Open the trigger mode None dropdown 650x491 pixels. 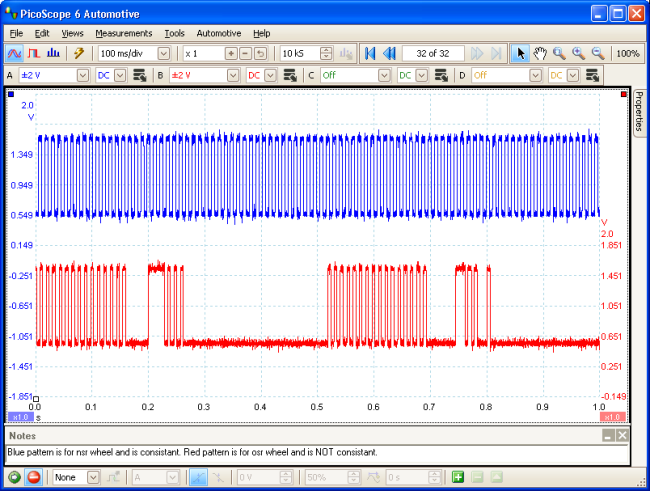93,478
